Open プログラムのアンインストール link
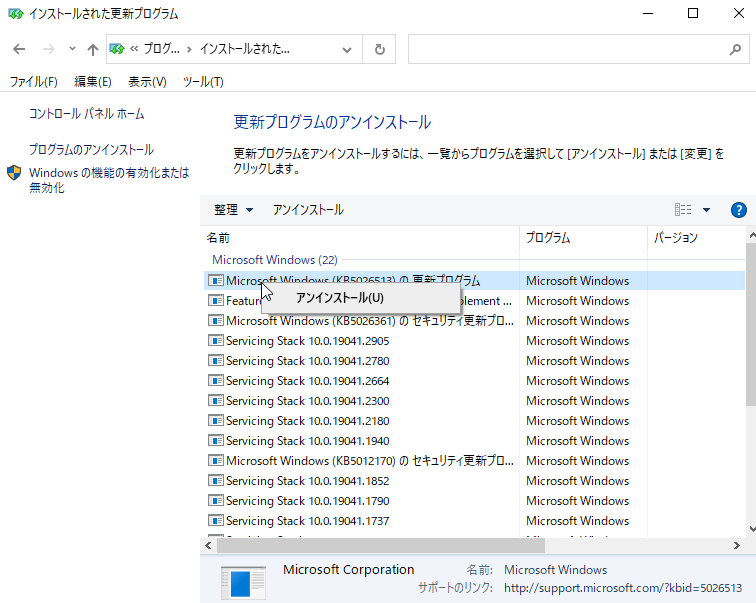 [92, 149]
